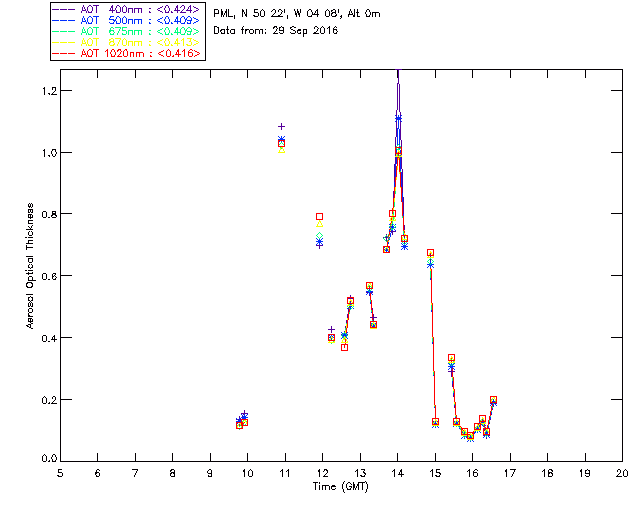
Task: Click the 0.8 y-axis tick label
Action: point(49,214)
